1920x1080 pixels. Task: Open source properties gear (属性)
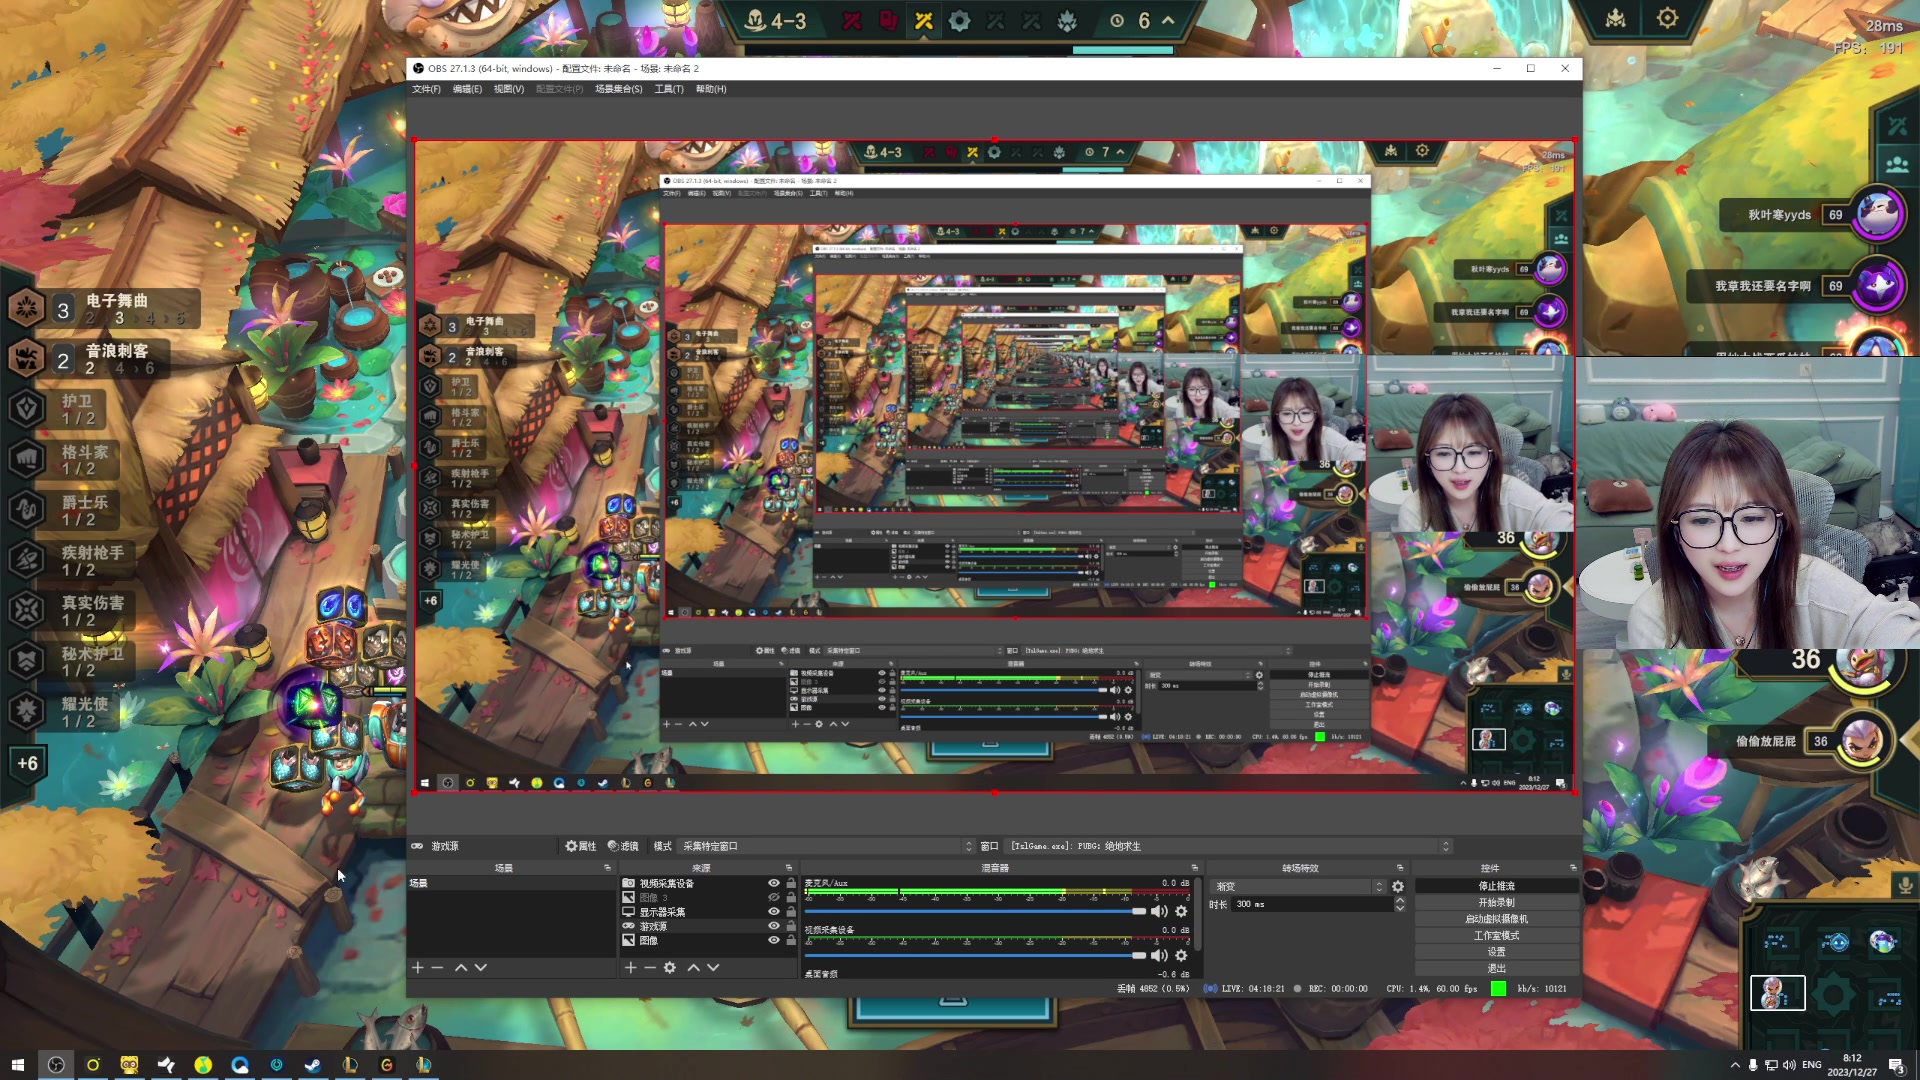[x=580, y=846]
